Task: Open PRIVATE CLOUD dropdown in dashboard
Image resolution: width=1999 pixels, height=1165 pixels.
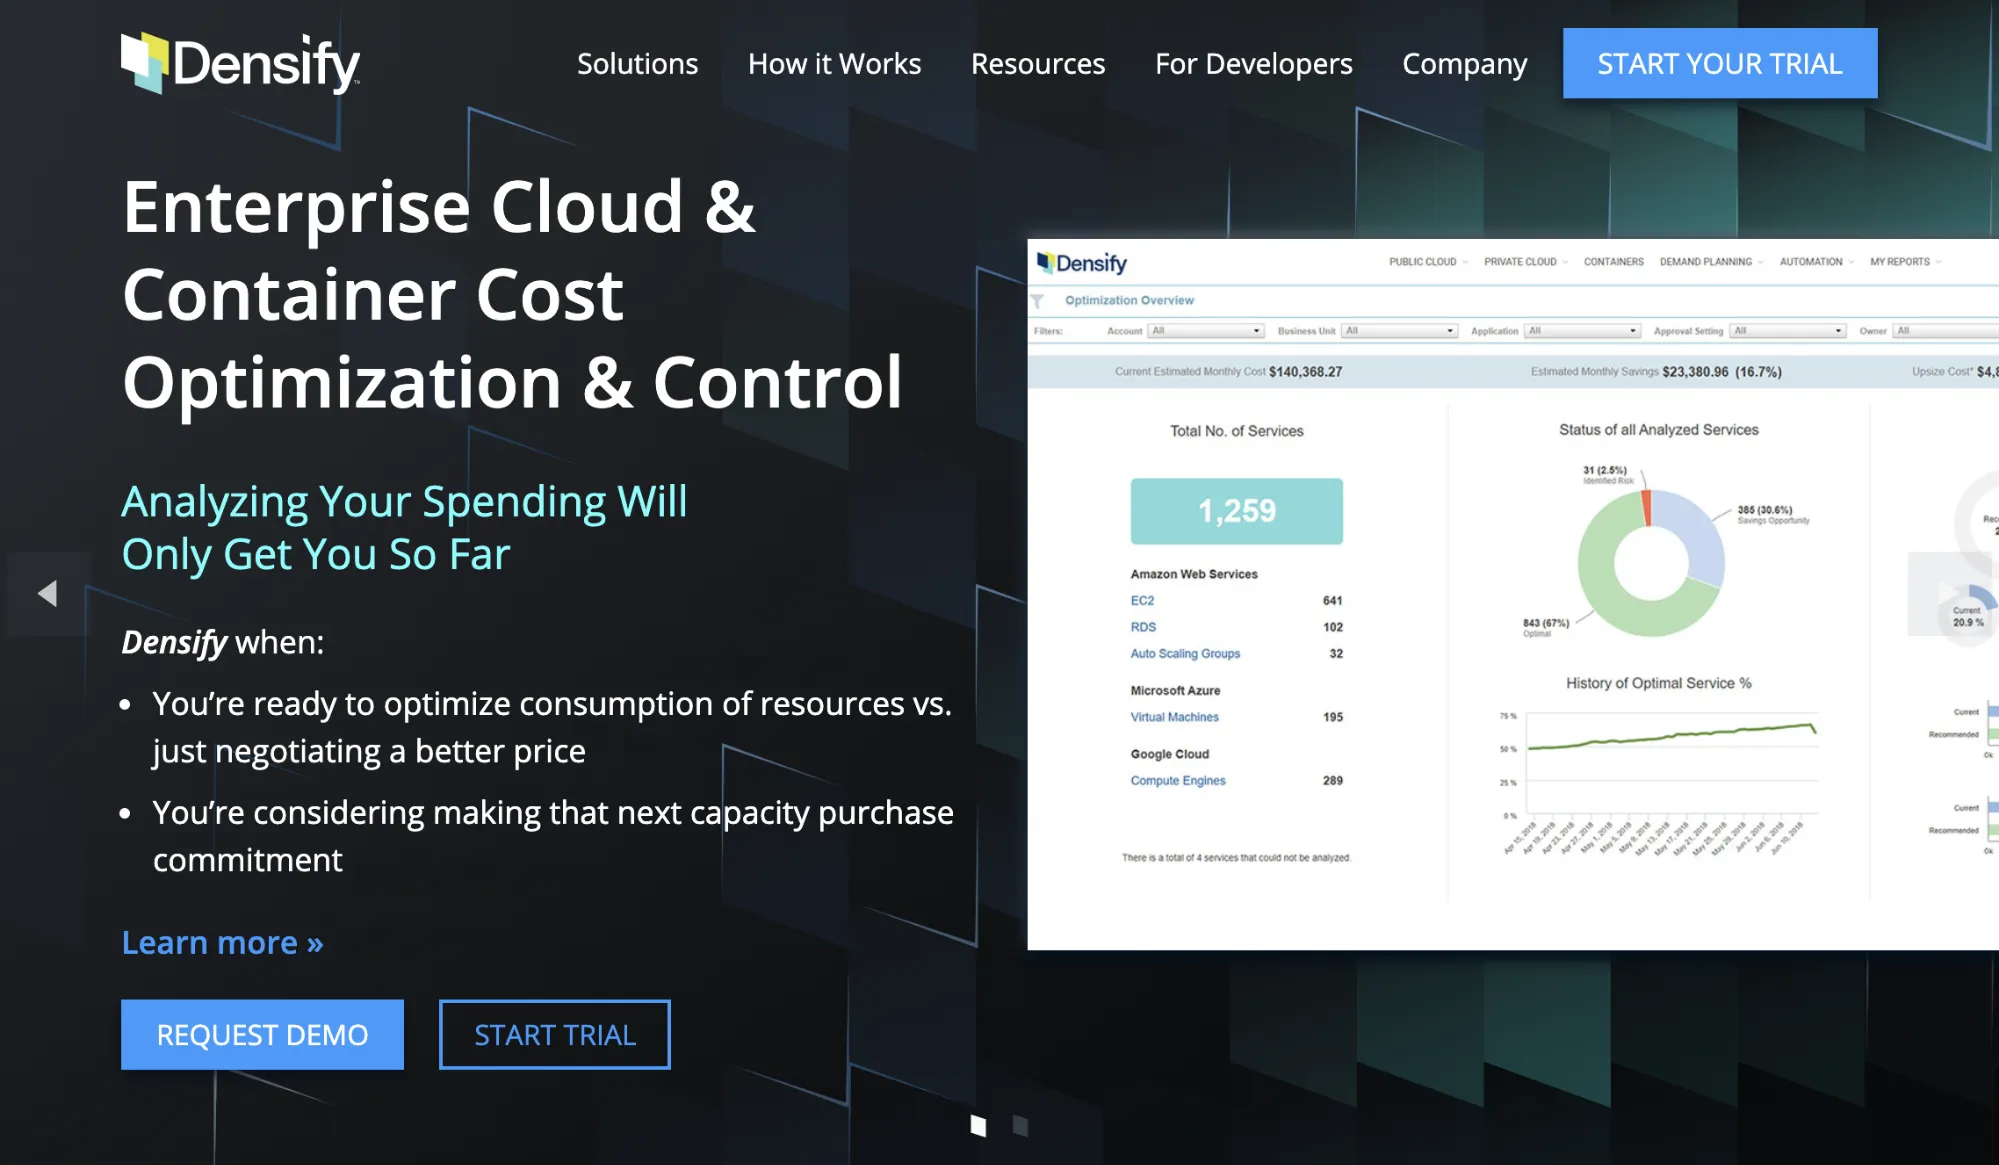Action: [1526, 262]
